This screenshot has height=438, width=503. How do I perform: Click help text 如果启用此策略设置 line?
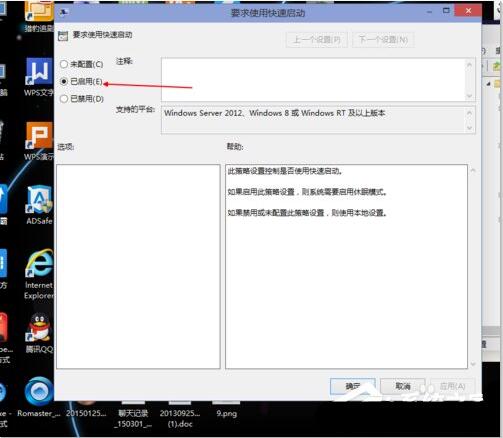[x=307, y=192]
